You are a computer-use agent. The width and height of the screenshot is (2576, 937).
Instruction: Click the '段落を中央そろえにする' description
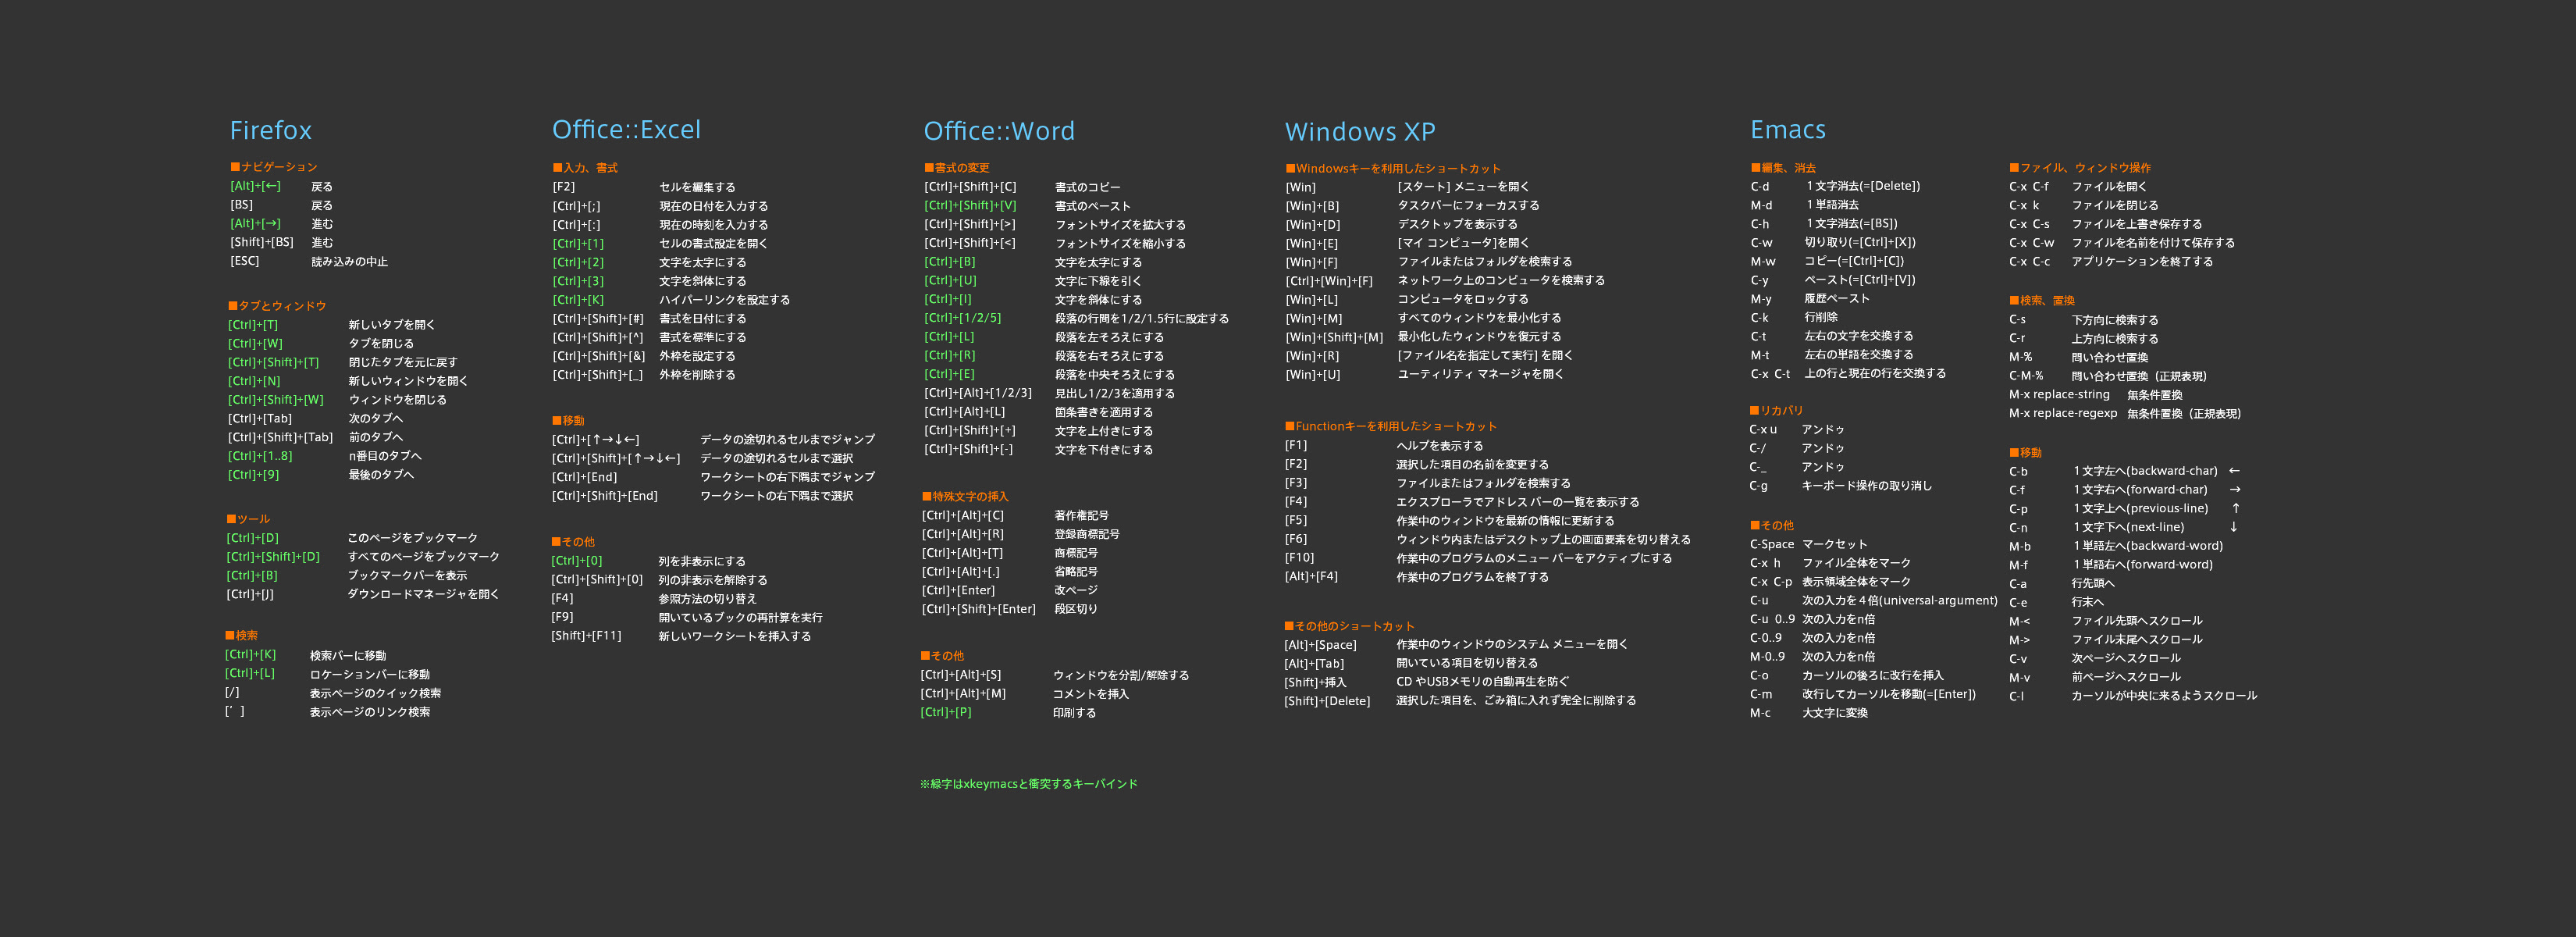[1115, 375]
